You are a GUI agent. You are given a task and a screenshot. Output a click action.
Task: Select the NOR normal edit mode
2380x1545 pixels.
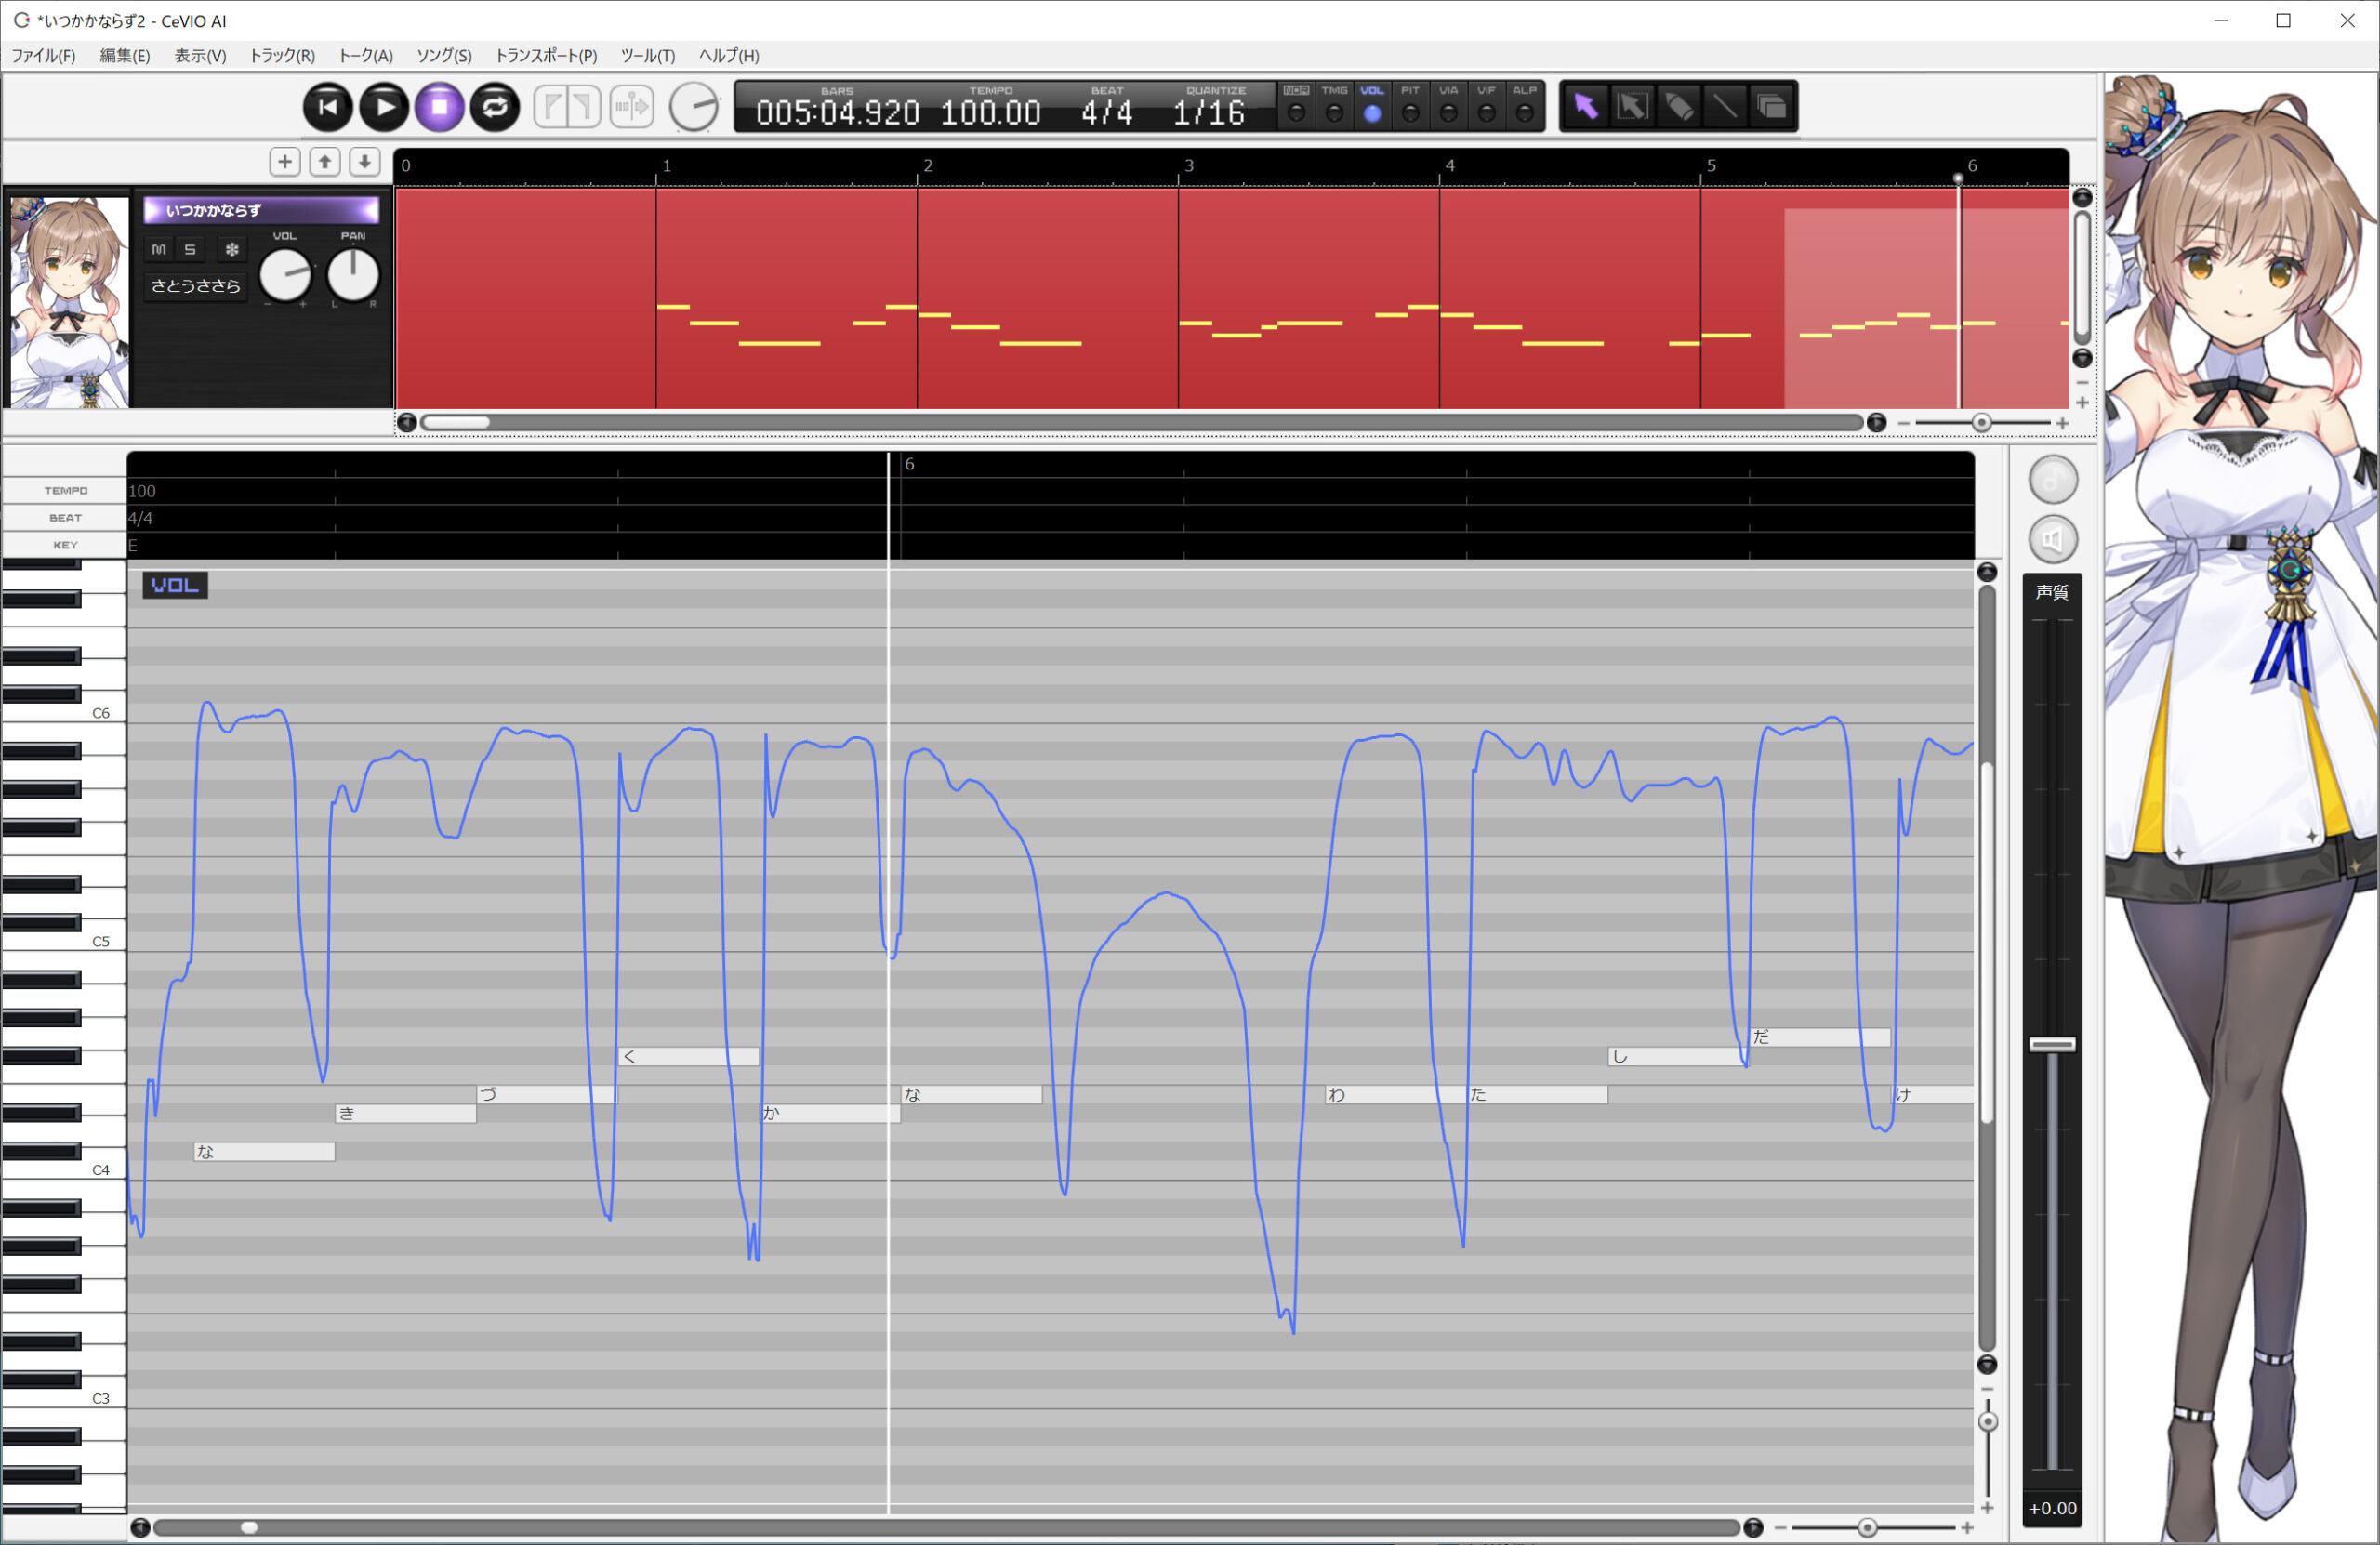point(1296,105)
